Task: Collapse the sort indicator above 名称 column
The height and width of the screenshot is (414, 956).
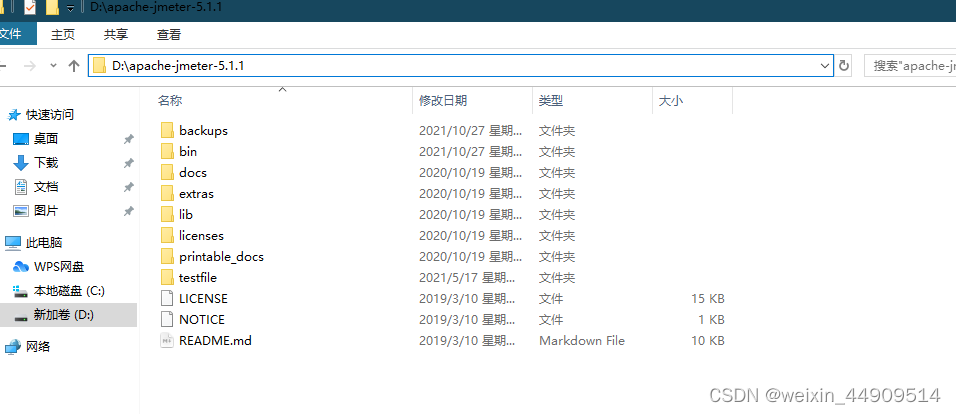Action: tap(282, 90)
